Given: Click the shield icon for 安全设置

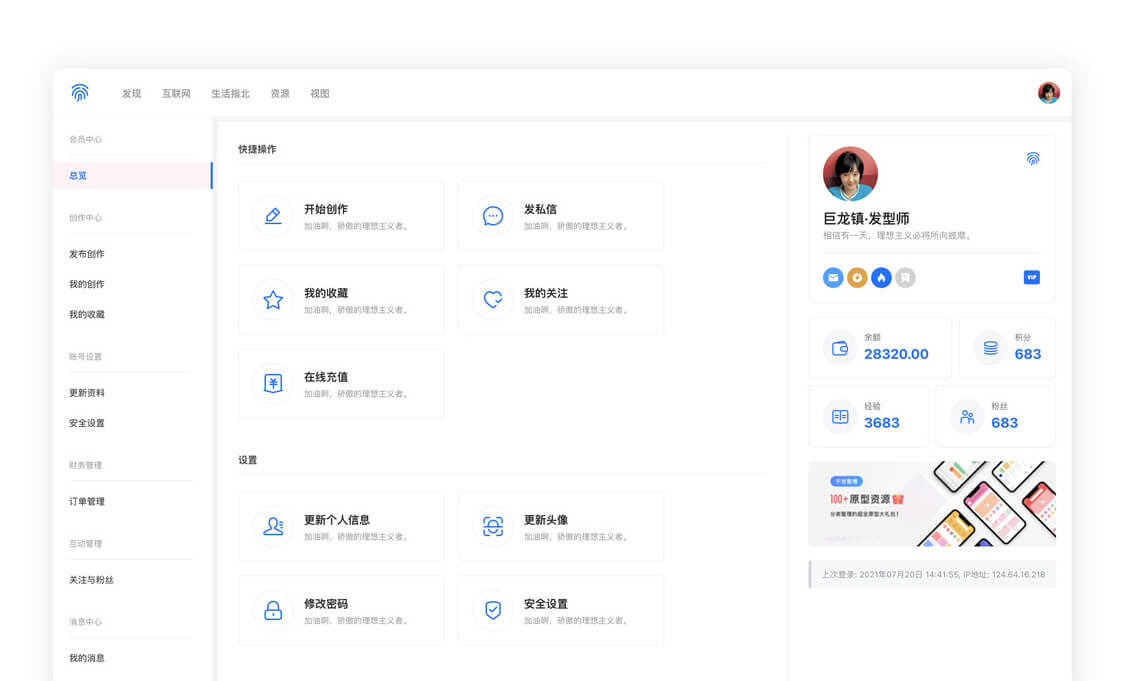Looking at the screenshot, I should 493,610.
